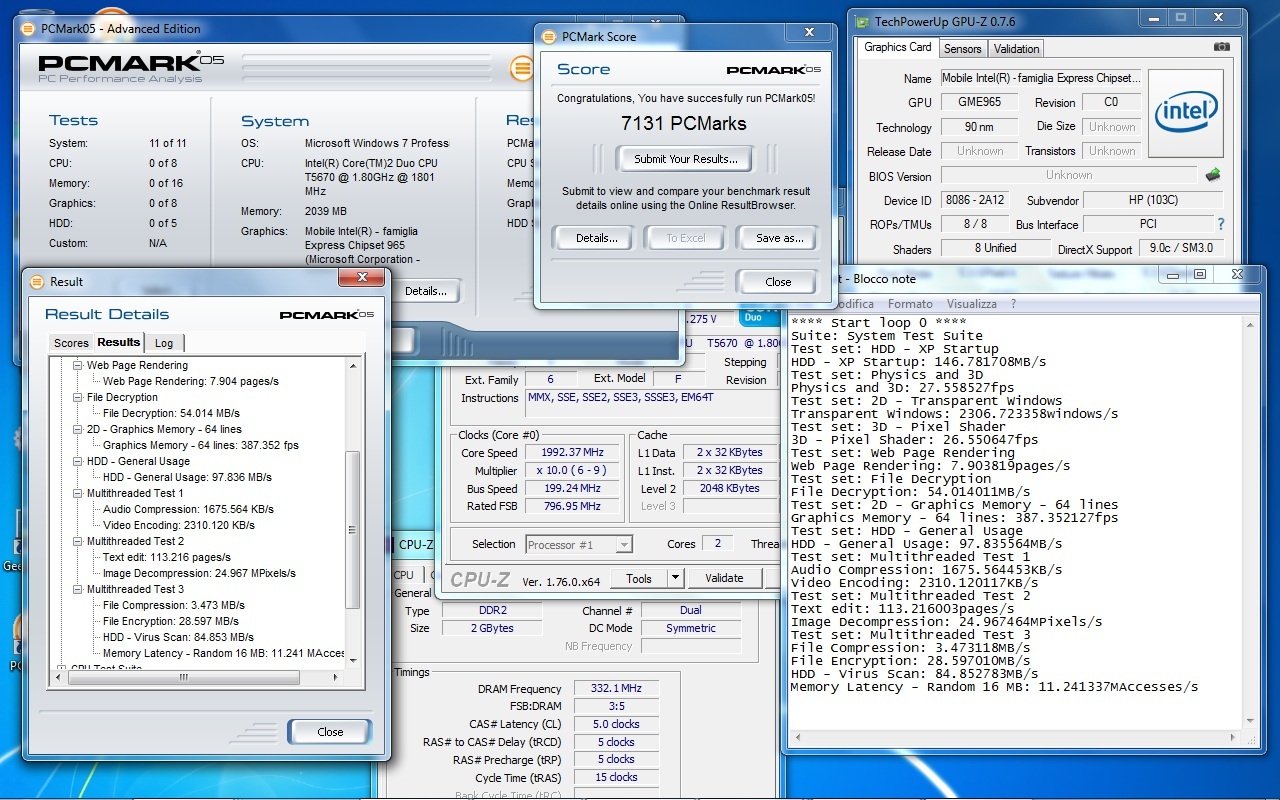Select the Graphics Card tab in GPU-Z
Screen dimensions: 1280x800
click(x=898, y=47)
